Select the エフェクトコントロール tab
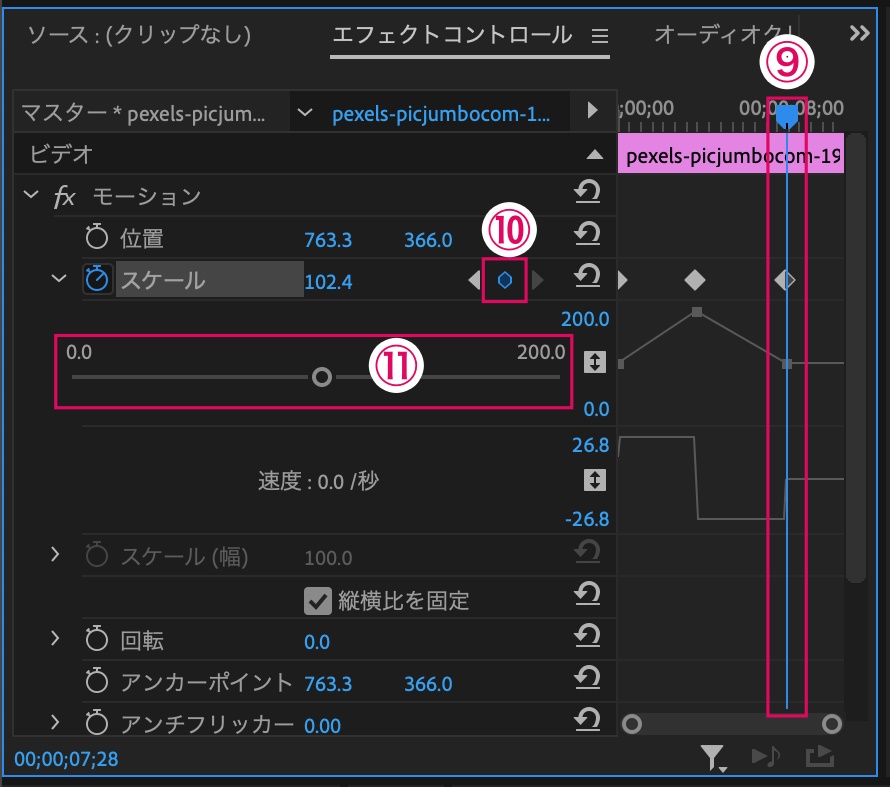 tap(452, 35)
